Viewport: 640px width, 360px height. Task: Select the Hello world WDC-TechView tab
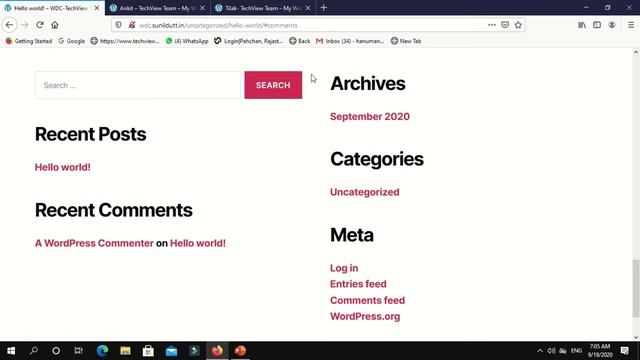point(52,8)
